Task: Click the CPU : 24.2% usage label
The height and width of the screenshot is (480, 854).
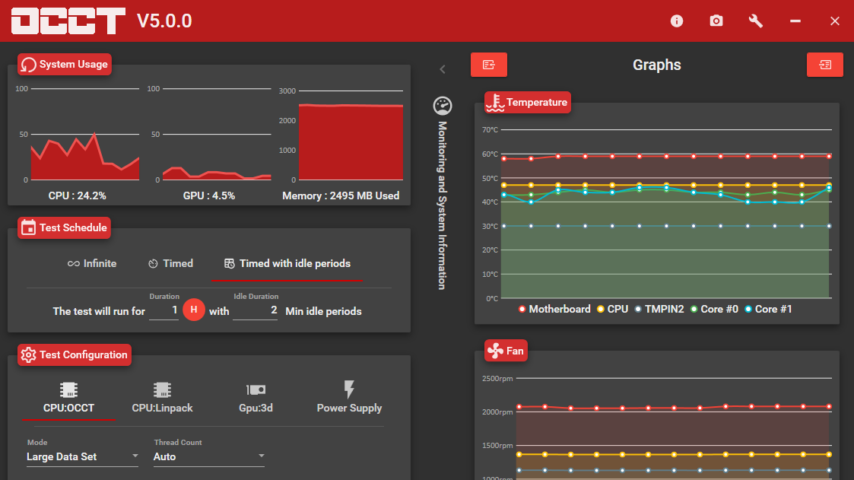Action: [77, 196]
